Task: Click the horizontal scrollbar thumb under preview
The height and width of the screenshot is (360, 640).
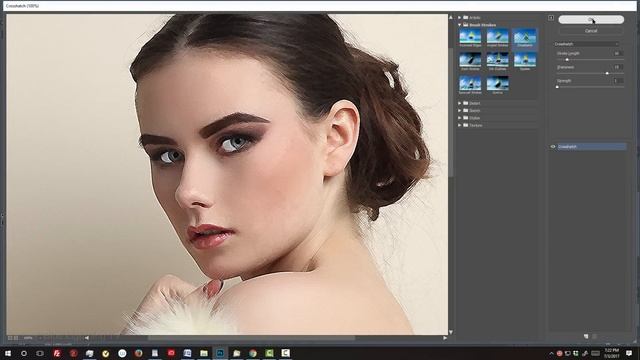Action: [x=251, y=338]
